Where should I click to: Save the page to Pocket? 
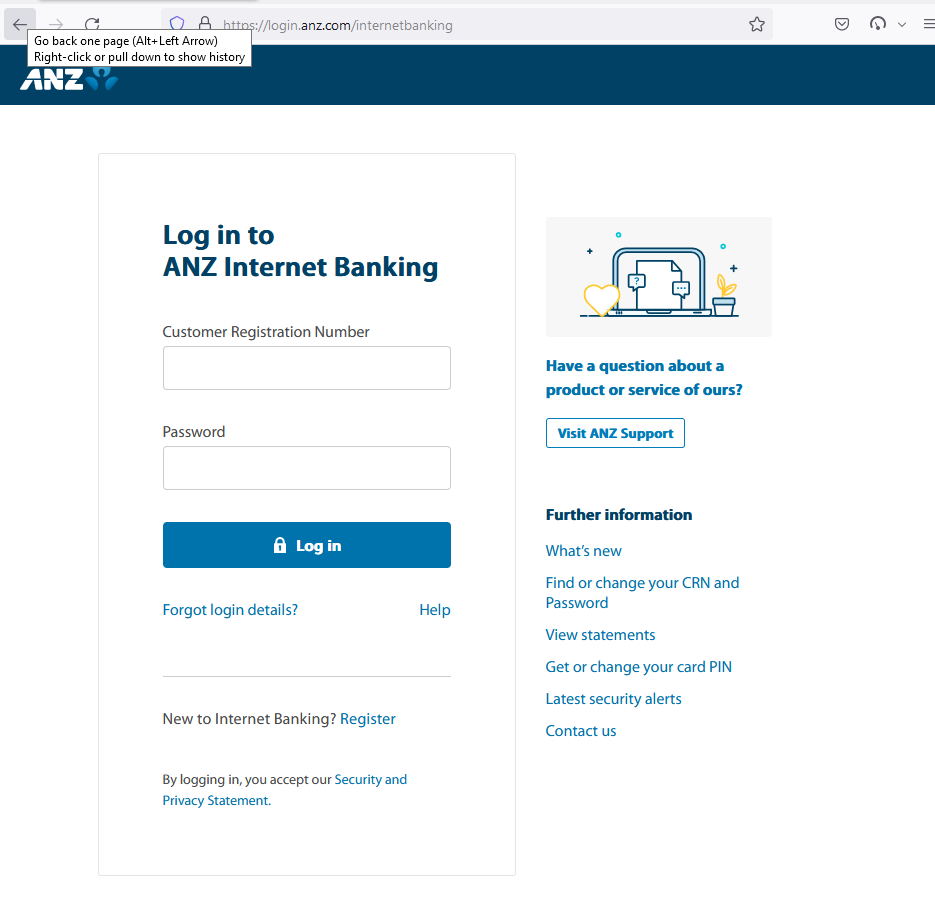(841, 24)
